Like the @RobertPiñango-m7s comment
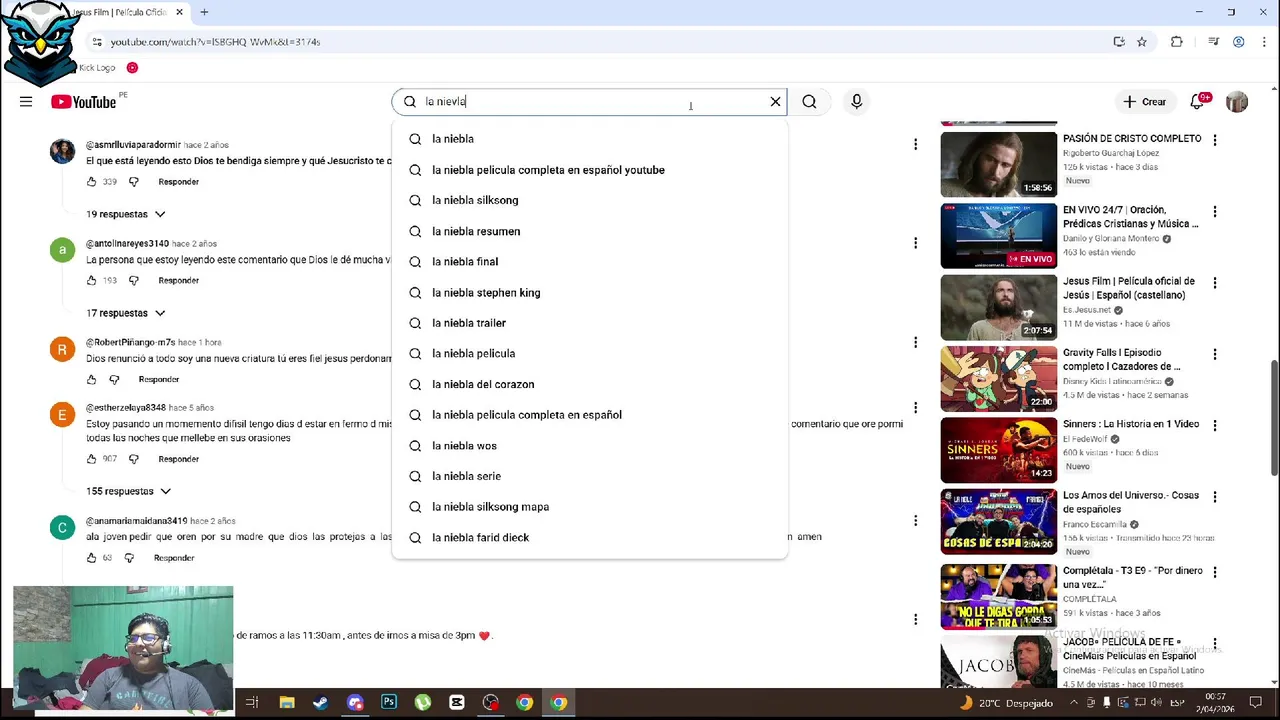Screen dimensions: 1280x720 [x=92, y=380]
